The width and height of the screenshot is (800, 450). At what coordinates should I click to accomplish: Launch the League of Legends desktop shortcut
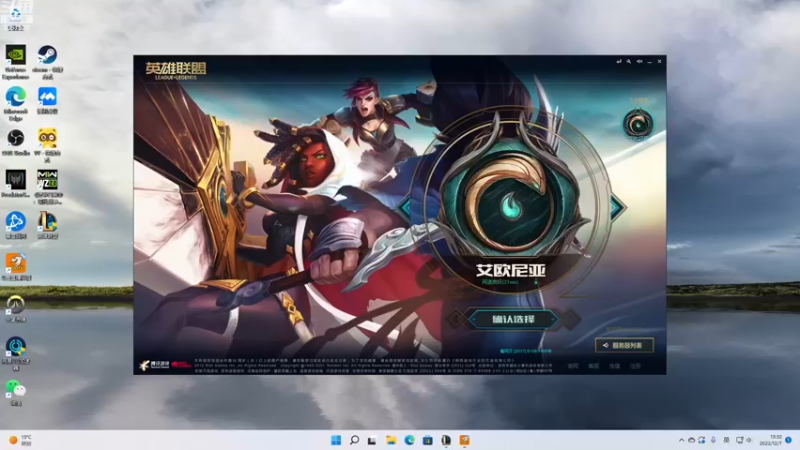coord(47,226)
